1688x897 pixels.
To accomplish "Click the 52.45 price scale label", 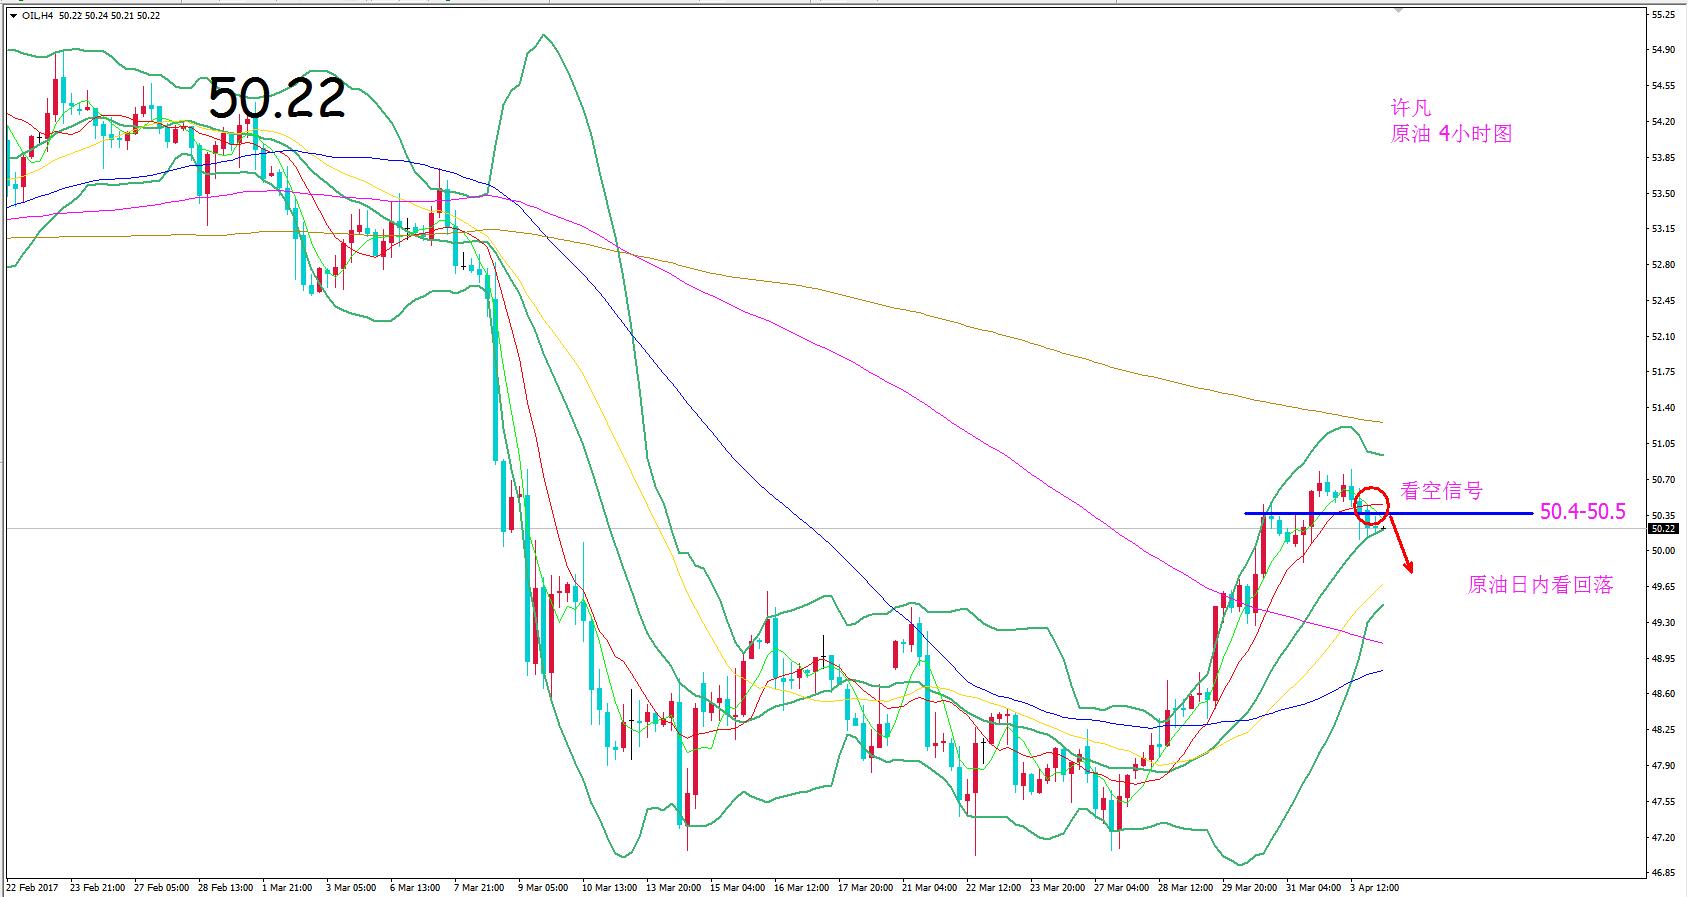I will pos(1664,301).
